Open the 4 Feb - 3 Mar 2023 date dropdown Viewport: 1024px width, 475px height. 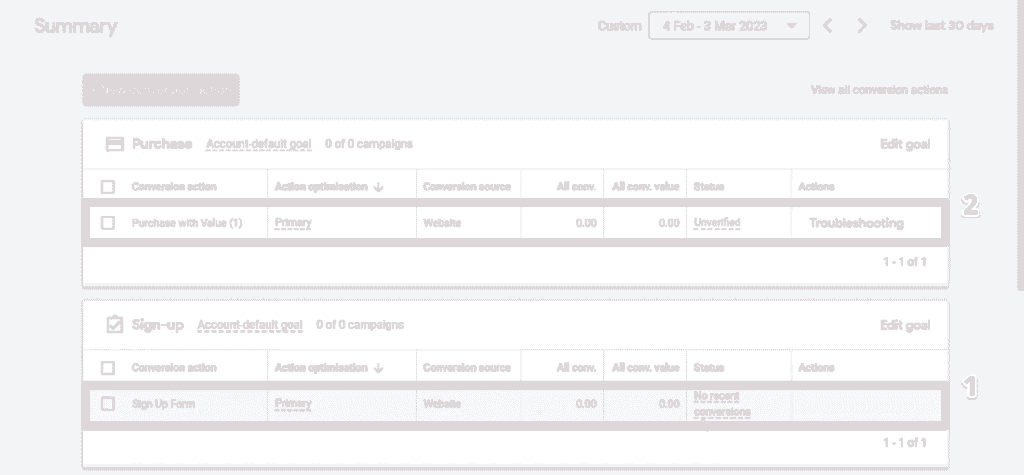click(729, 25)
